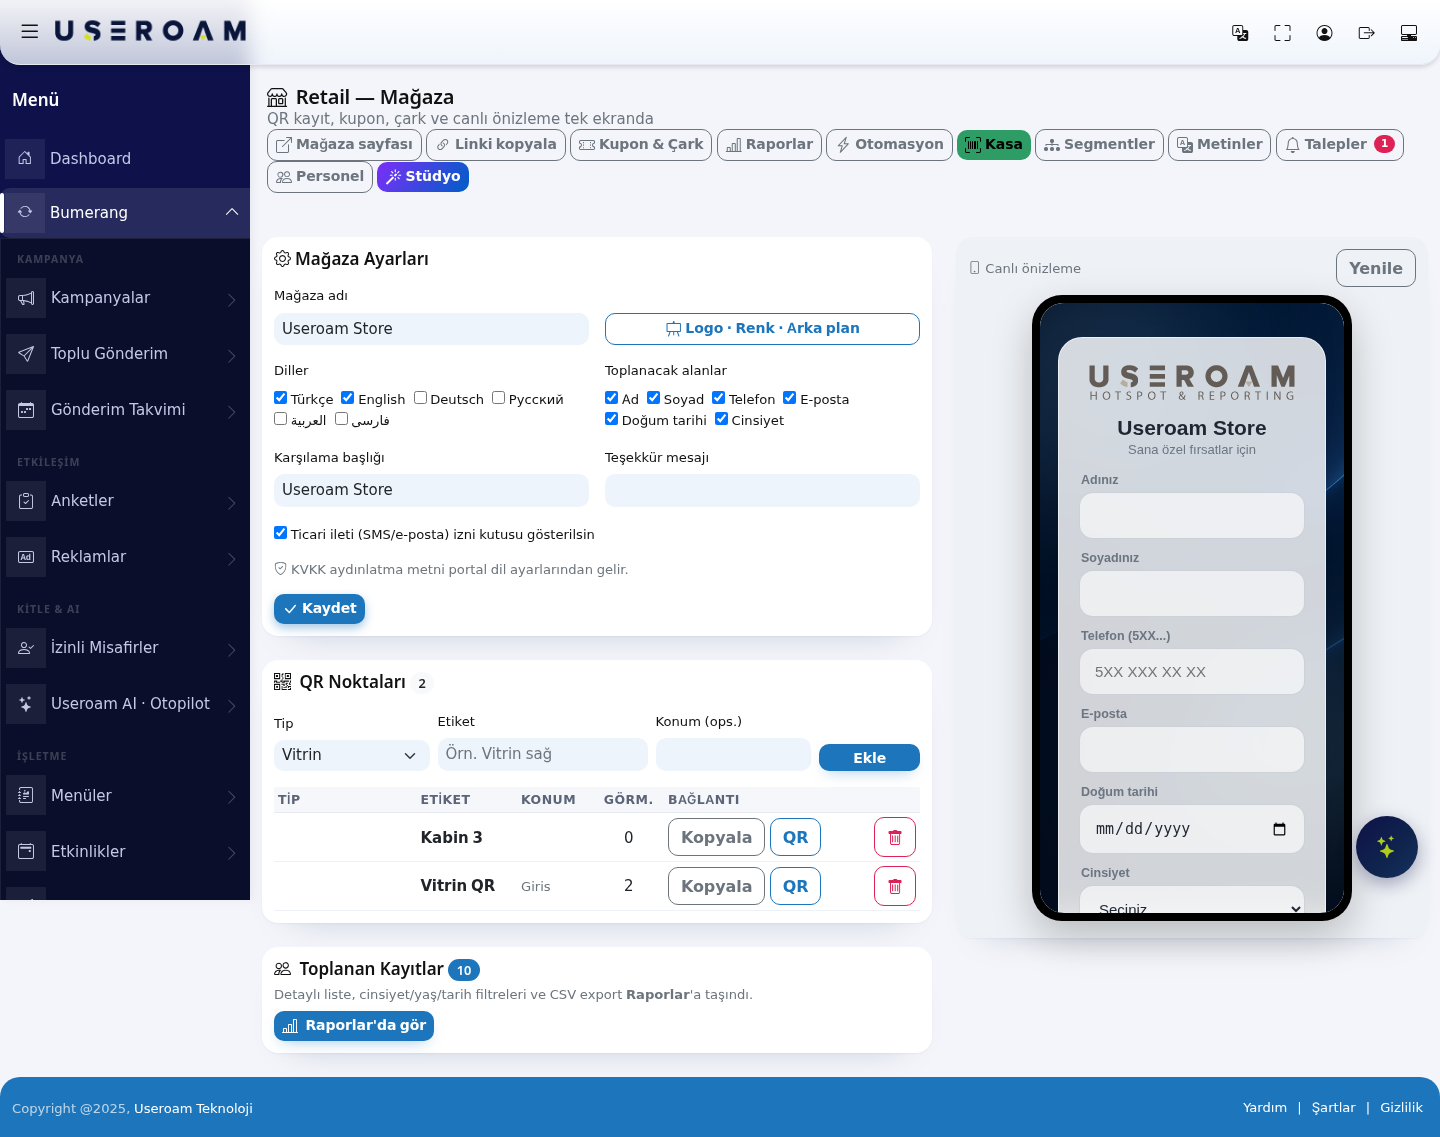Uncheck the English language checkbox
This screenshot has width=1440, height=1137.
click(x=347, y=398)
